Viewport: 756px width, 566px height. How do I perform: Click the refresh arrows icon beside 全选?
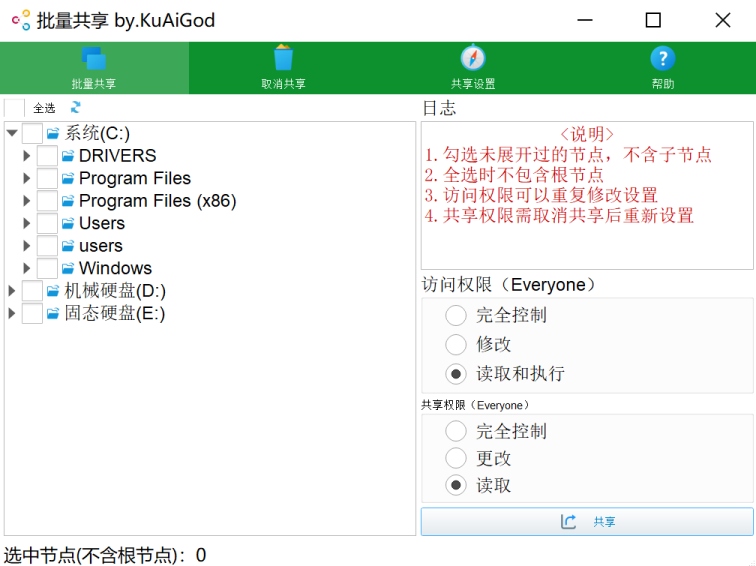click(x=75, y=108)
